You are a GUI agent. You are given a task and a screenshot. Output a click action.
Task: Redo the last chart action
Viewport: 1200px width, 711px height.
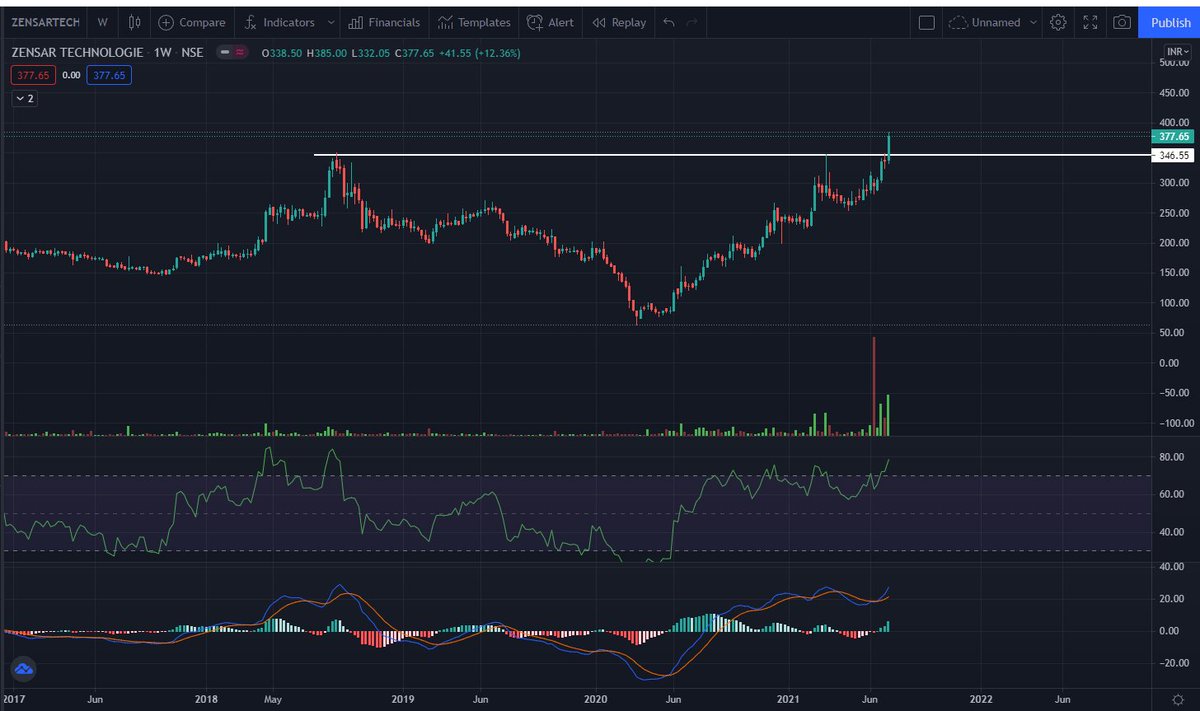[x=692, y=22]
